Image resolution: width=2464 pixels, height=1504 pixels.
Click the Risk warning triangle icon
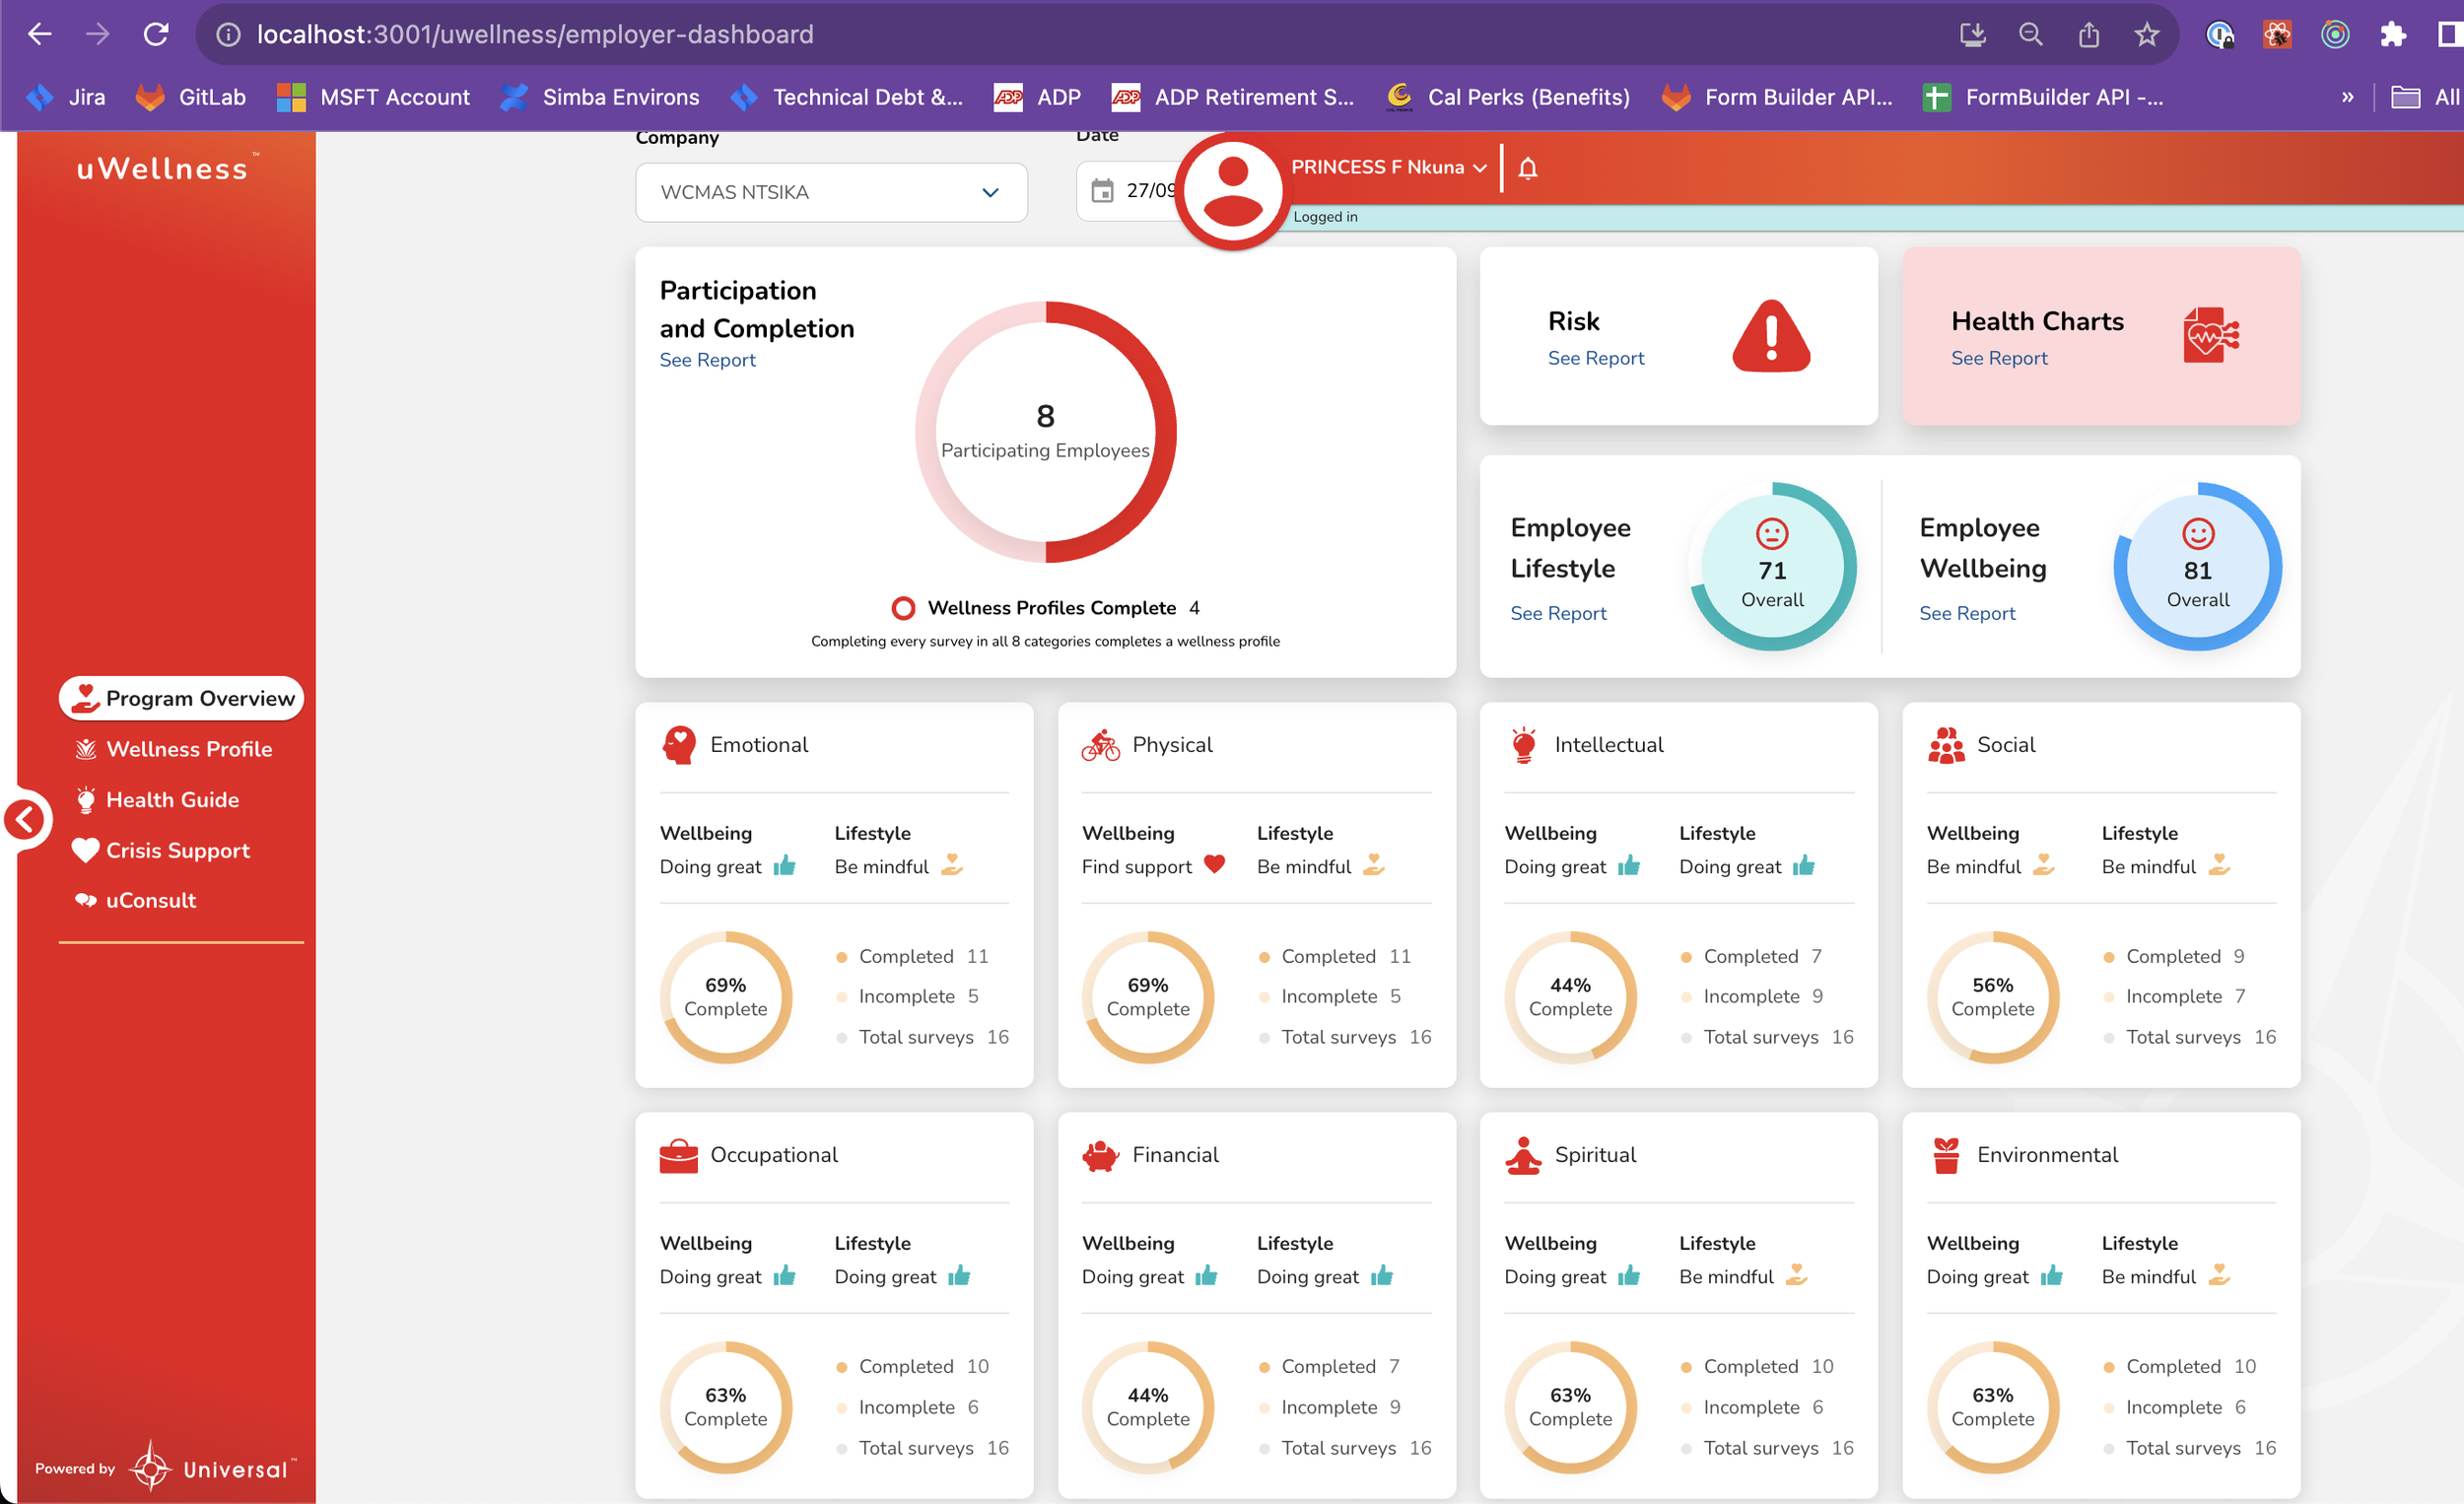(x=1770, y=337)
